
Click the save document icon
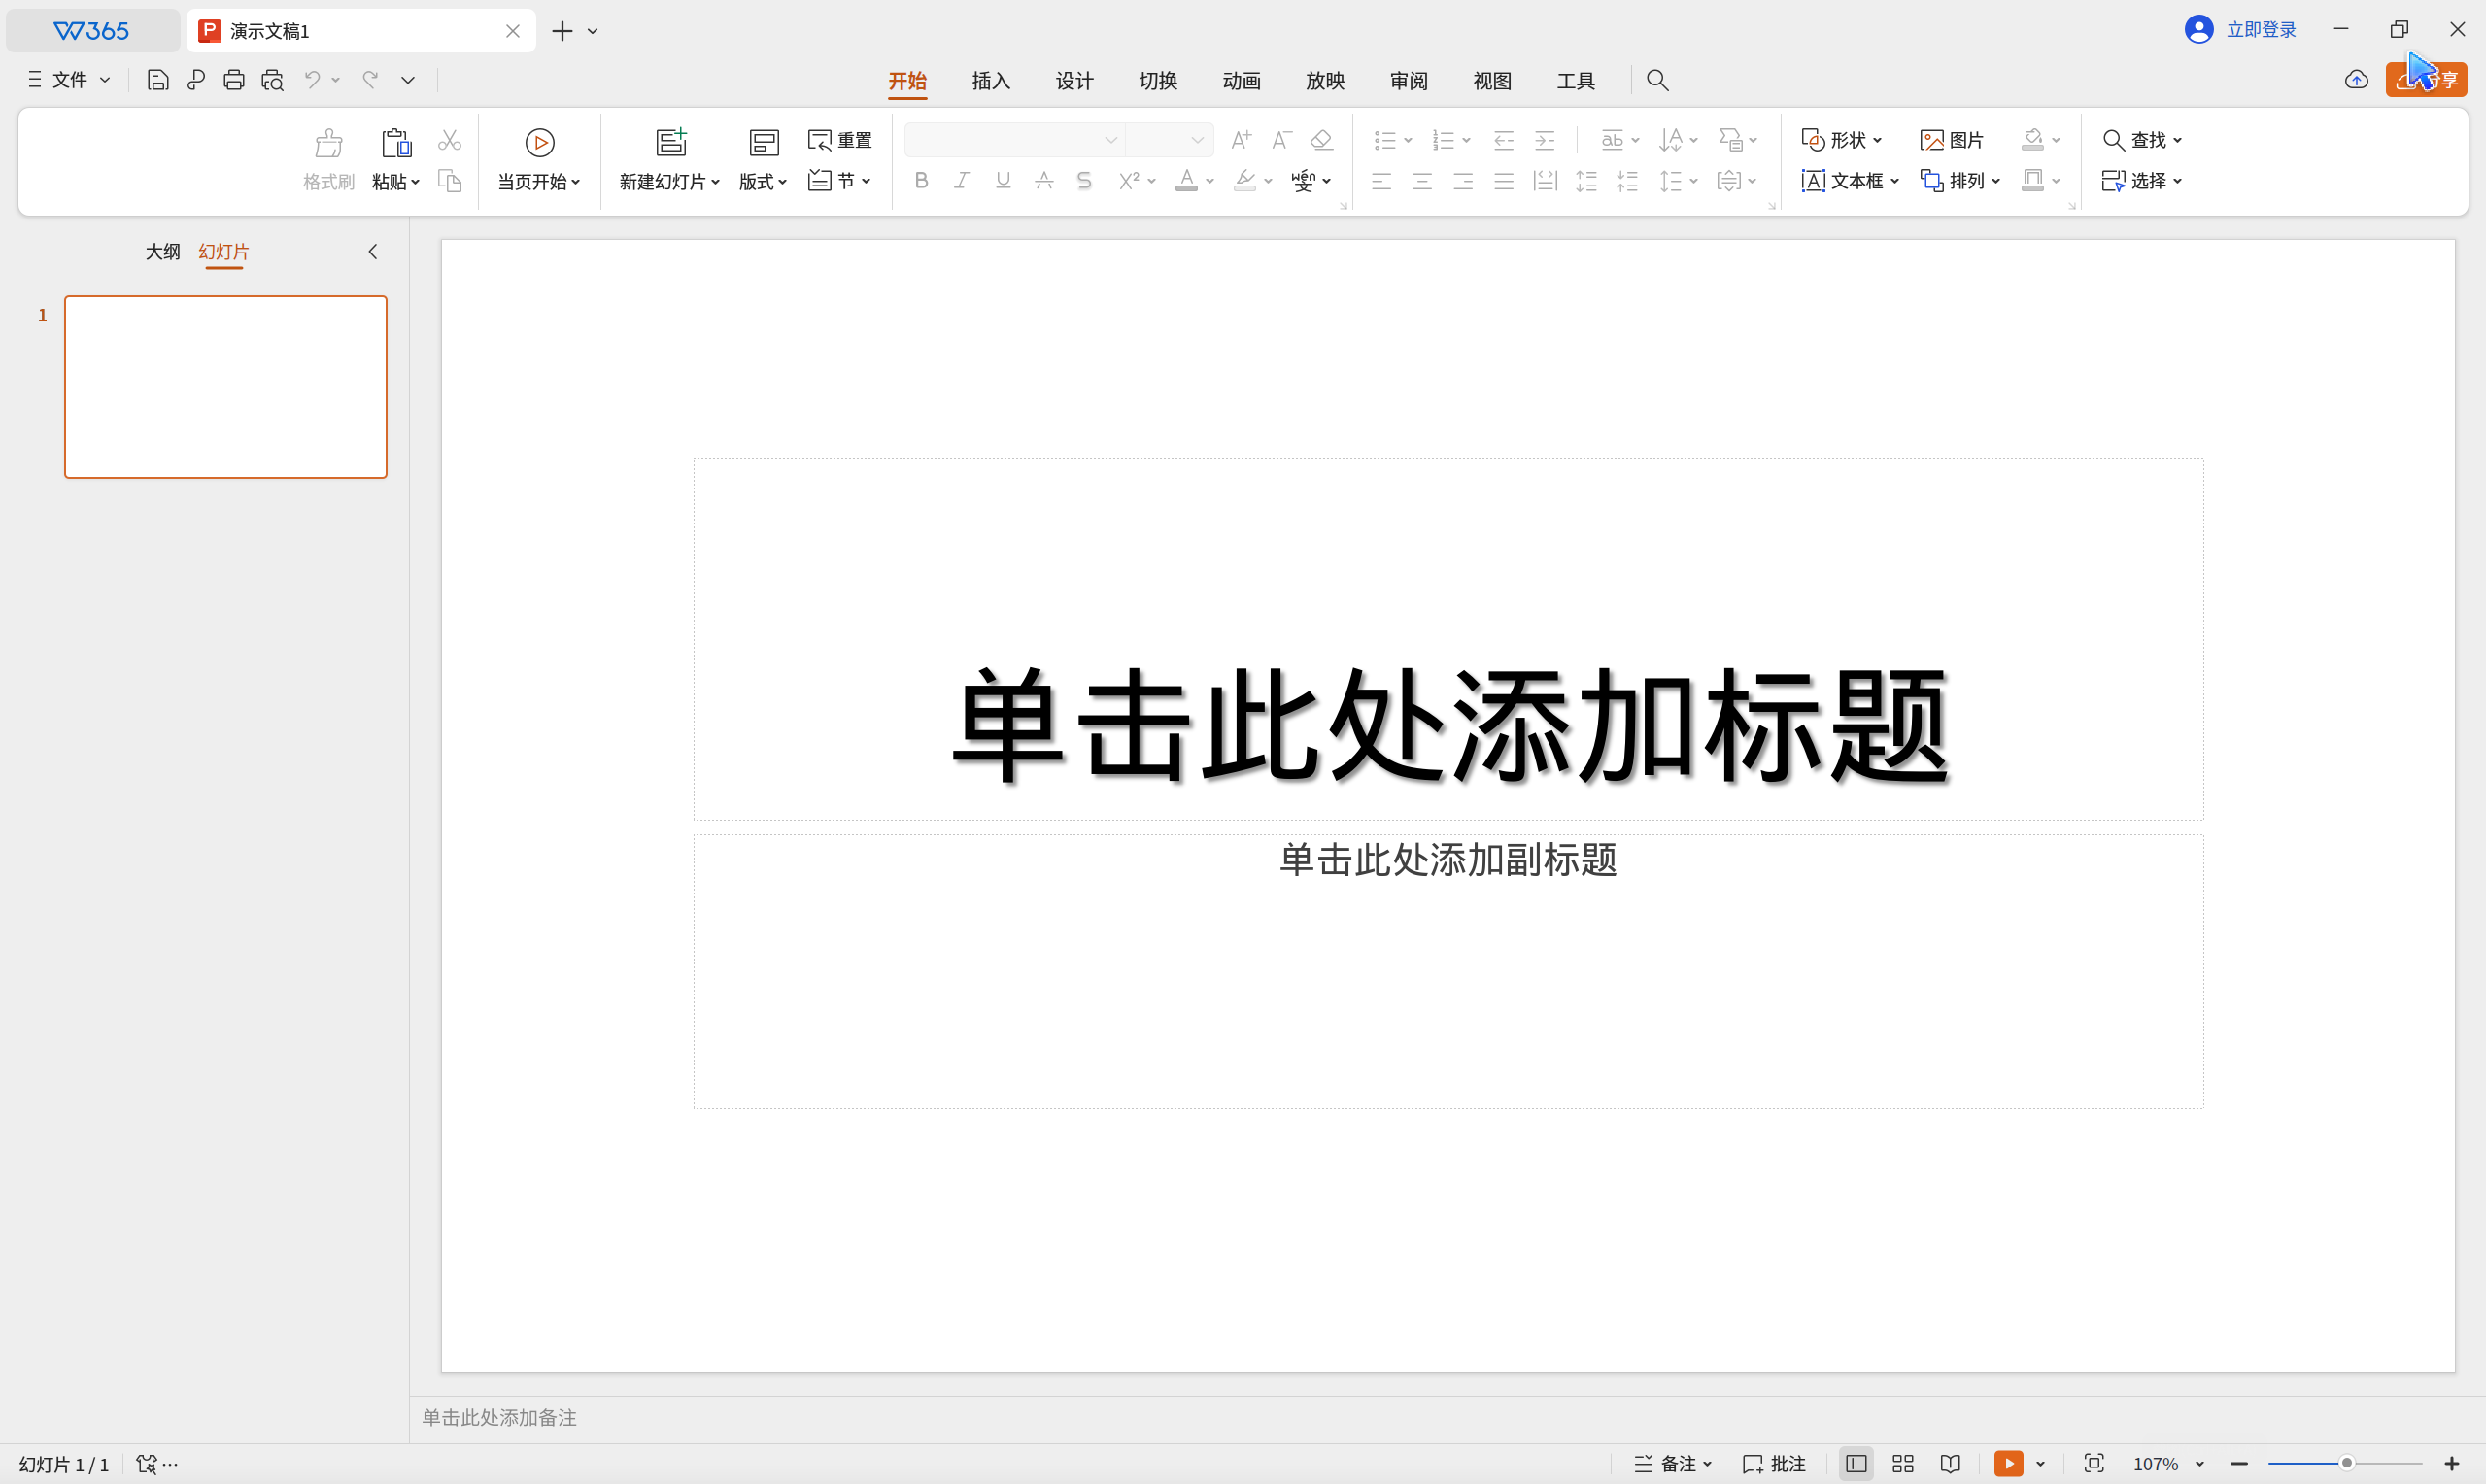point(157,80)
